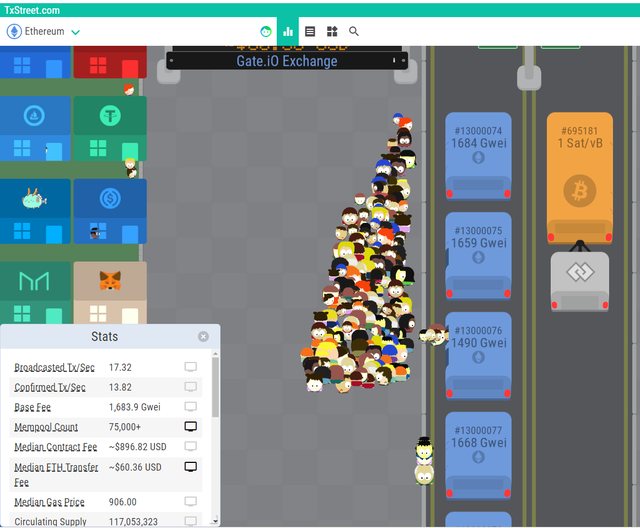Click the Tether house building
640x528 pixels.
pos(110,129)
